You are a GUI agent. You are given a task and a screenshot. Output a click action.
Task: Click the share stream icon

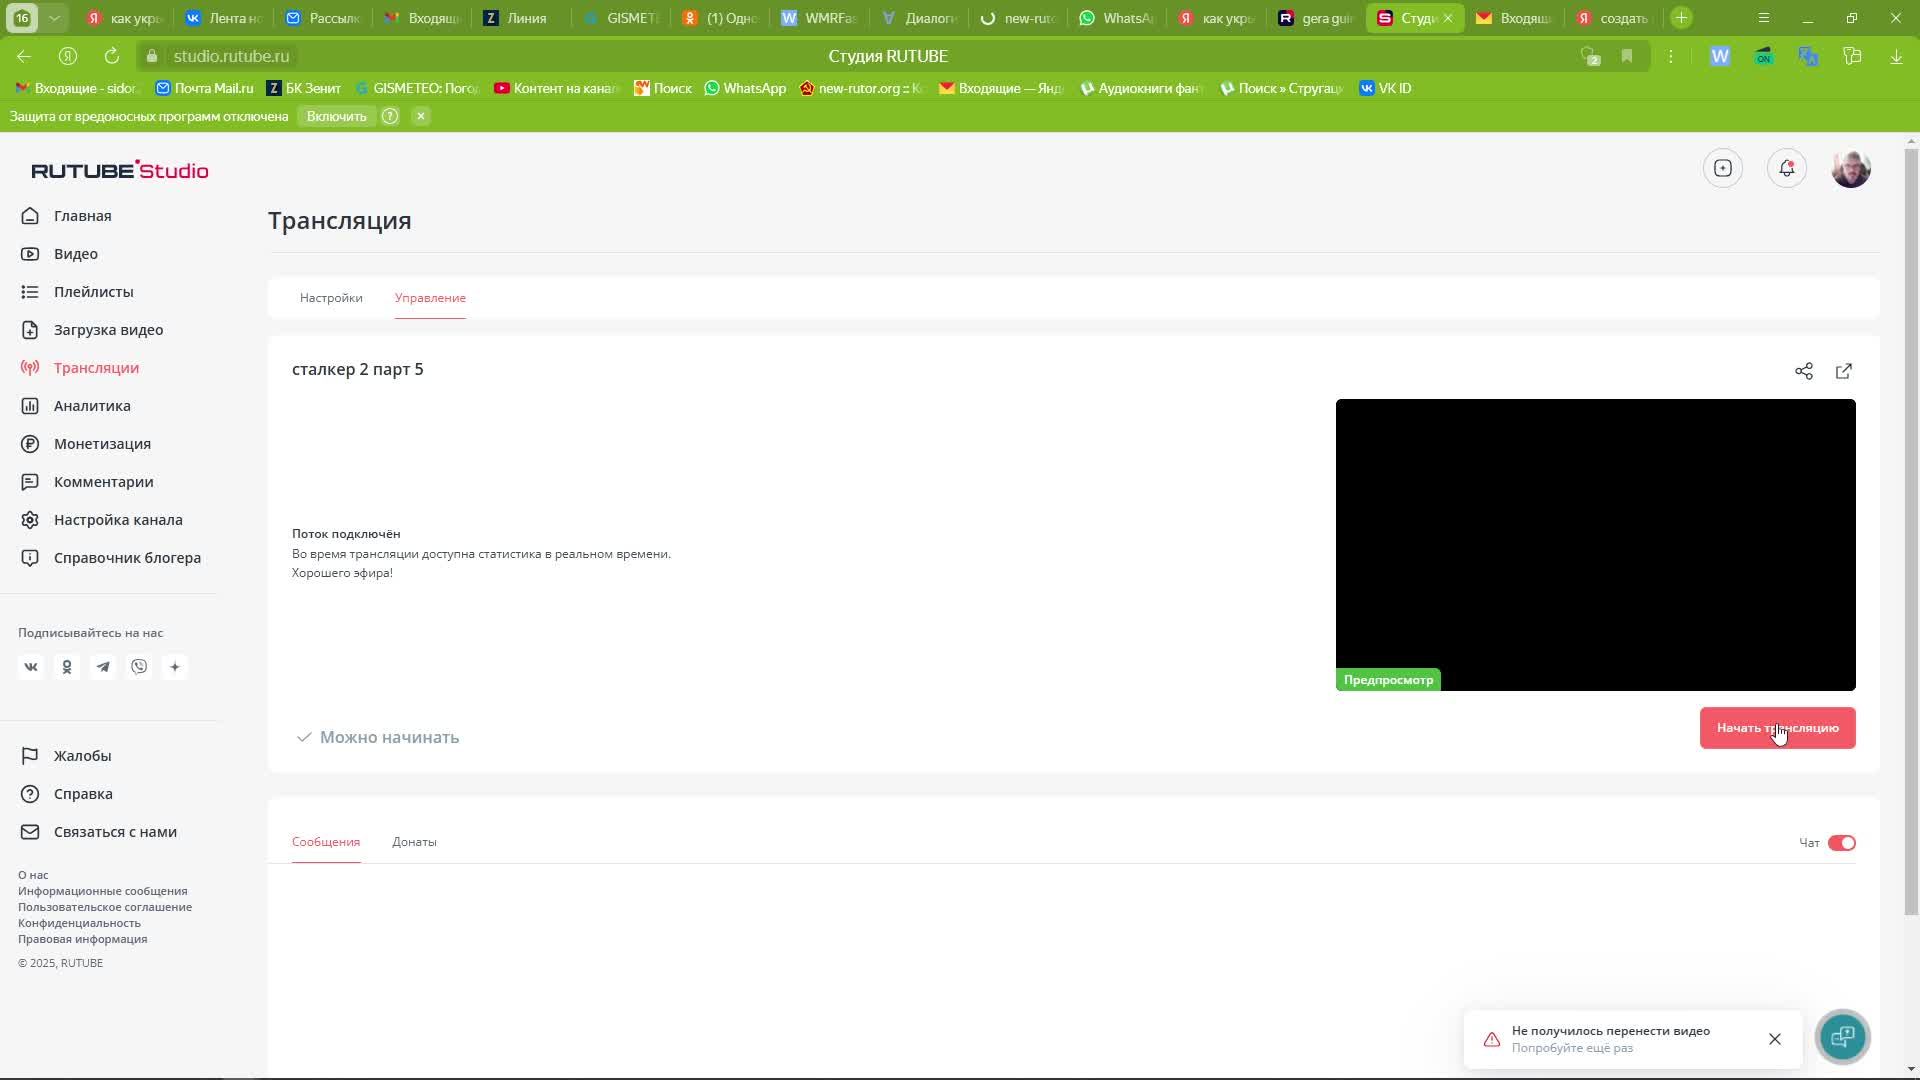point(1803,371)
